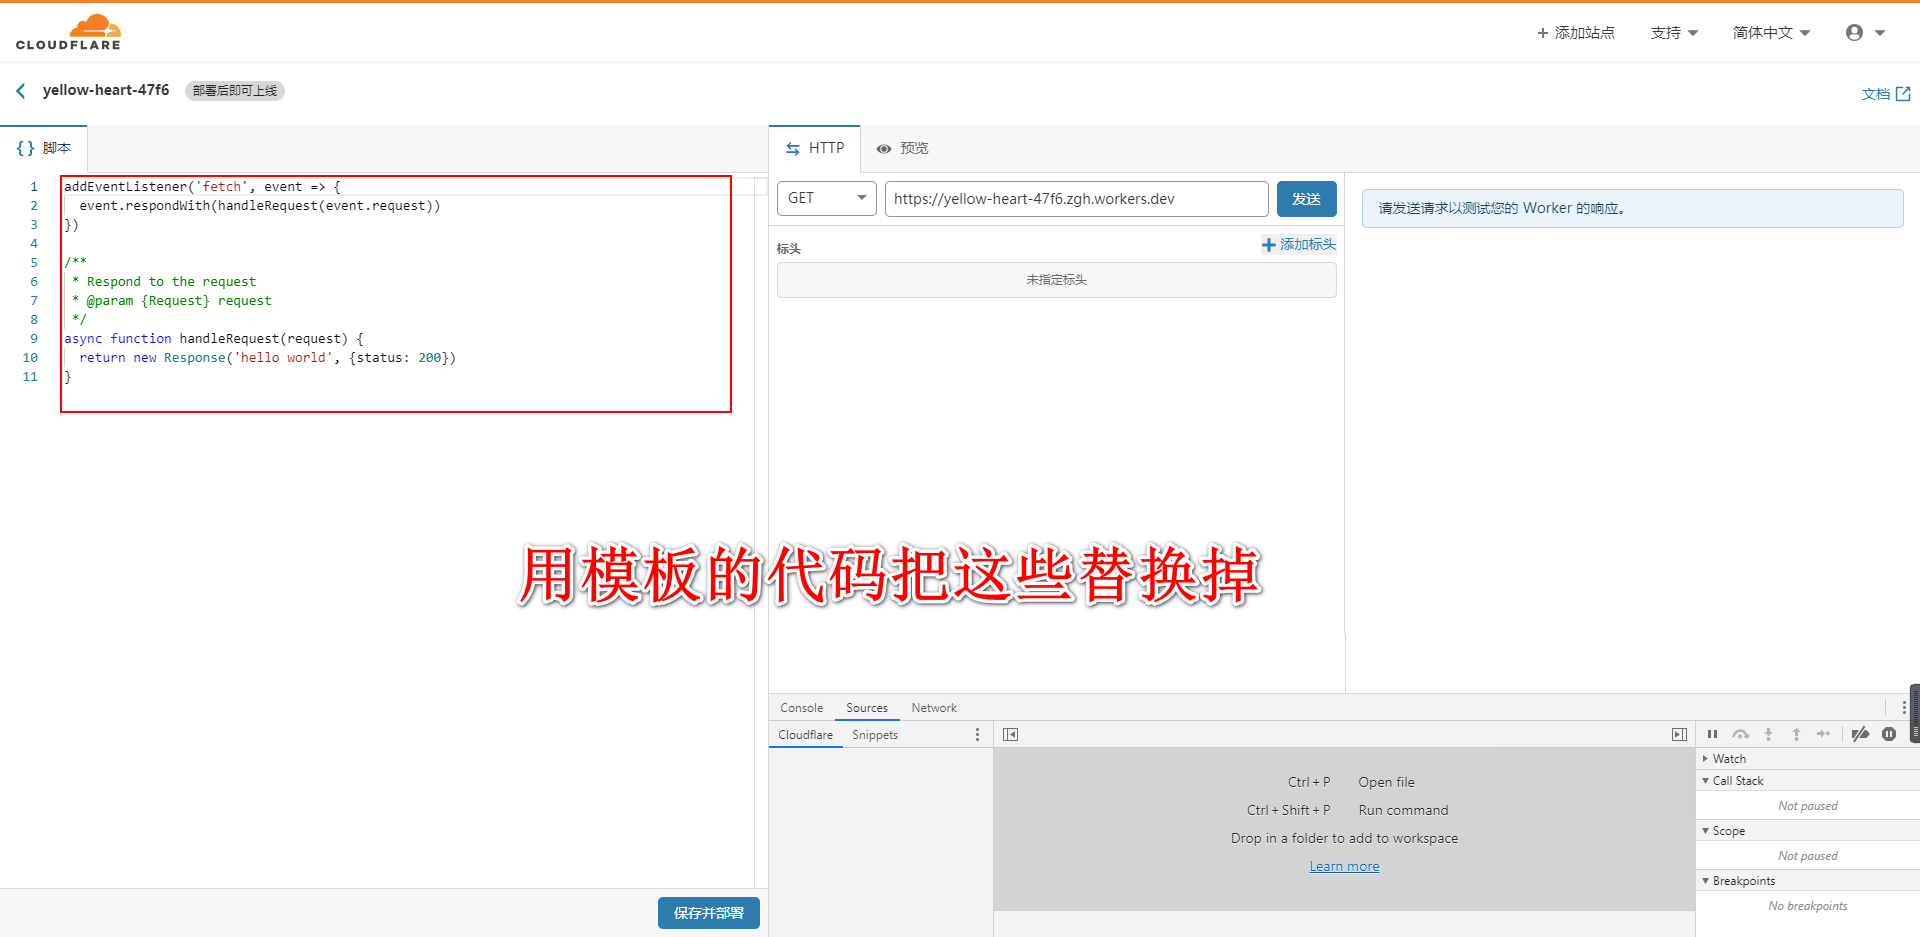1920x937 pixels.
Task: Click the step out of function icon
Action: (x=1796, y=734)
